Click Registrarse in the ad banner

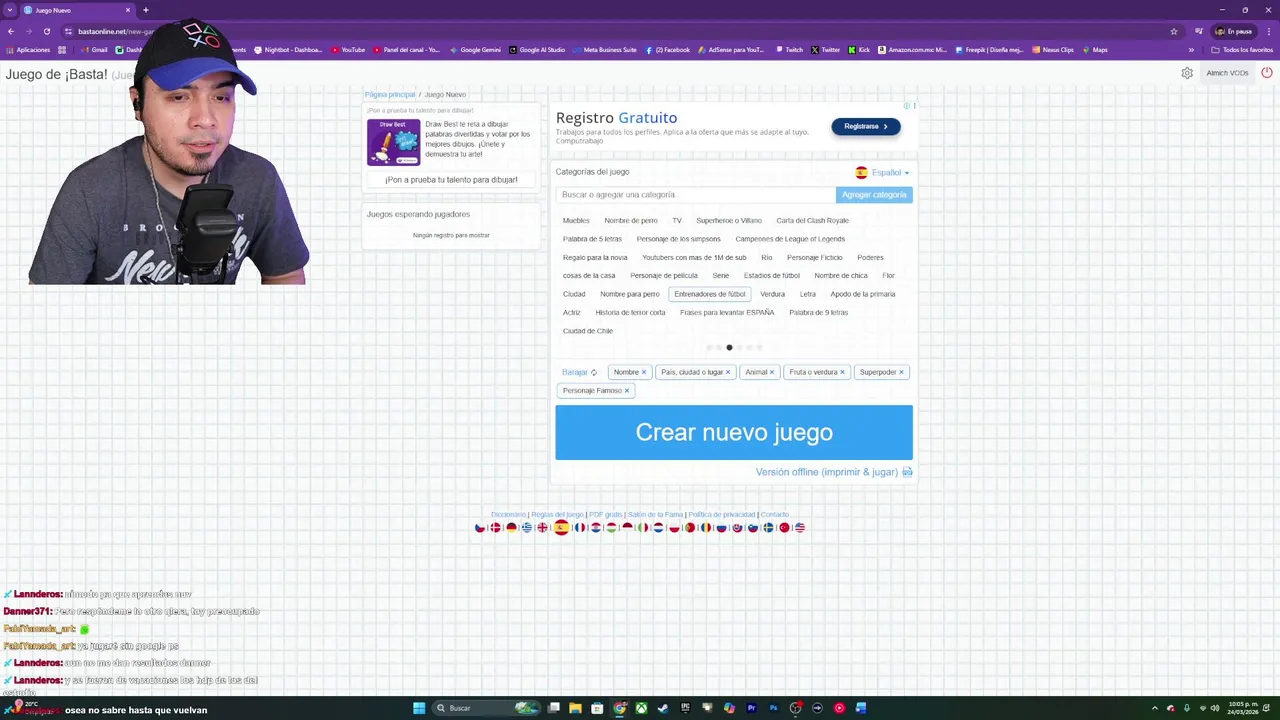(x=866, y=126)
